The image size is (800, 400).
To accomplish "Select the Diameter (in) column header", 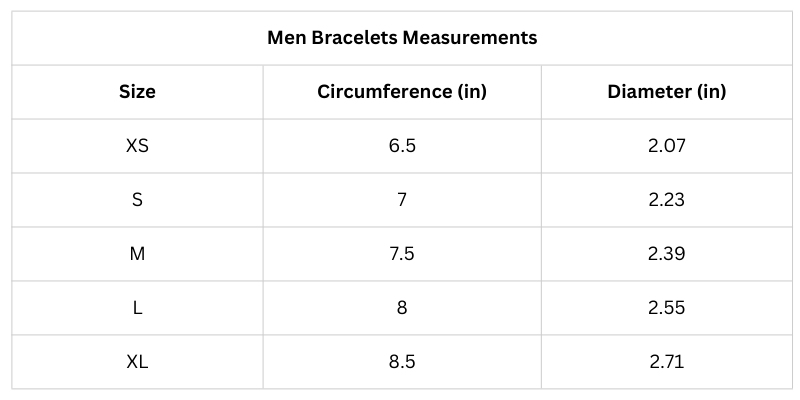I will click(667, 92).
